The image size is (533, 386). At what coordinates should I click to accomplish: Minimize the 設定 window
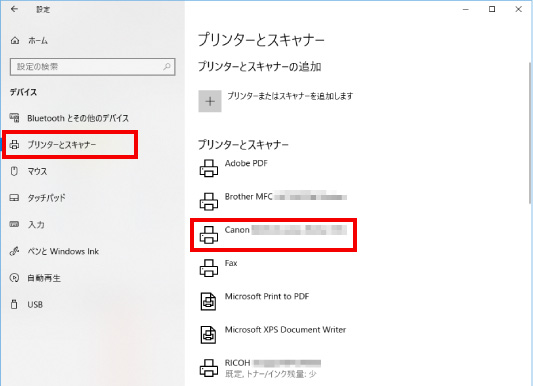[x=466, y=10]
